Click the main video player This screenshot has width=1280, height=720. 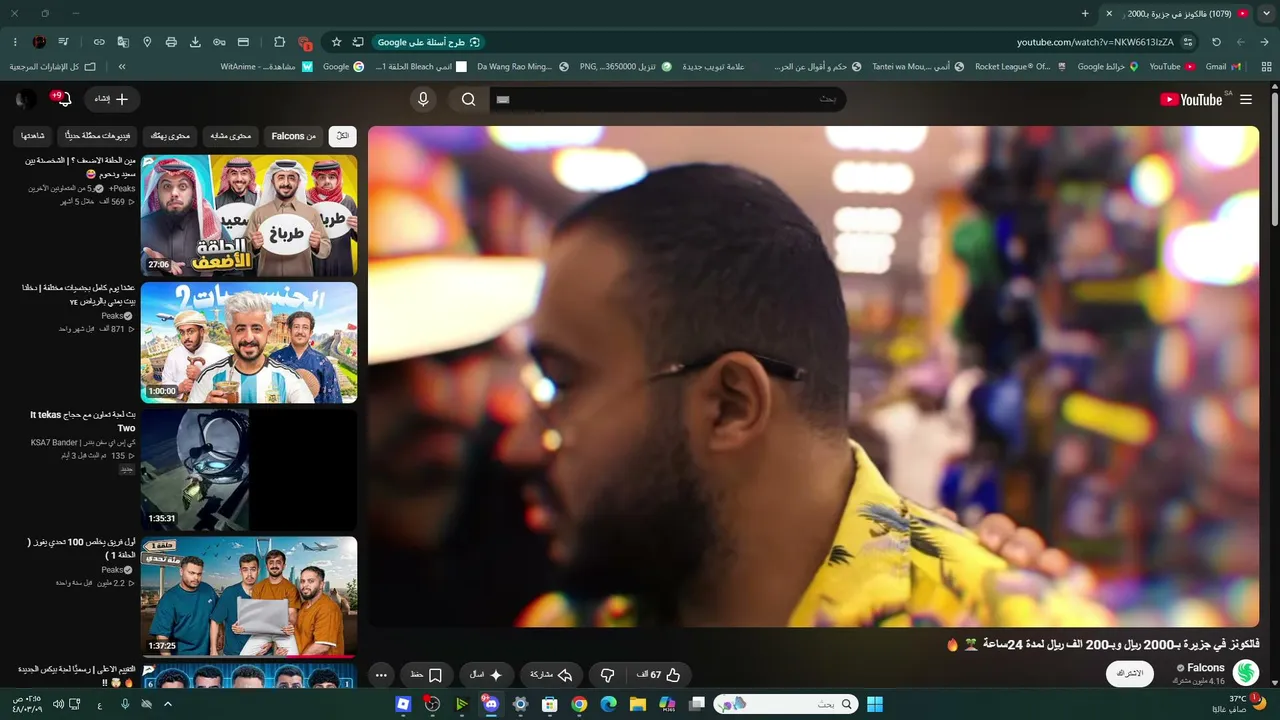pos(814,376)
